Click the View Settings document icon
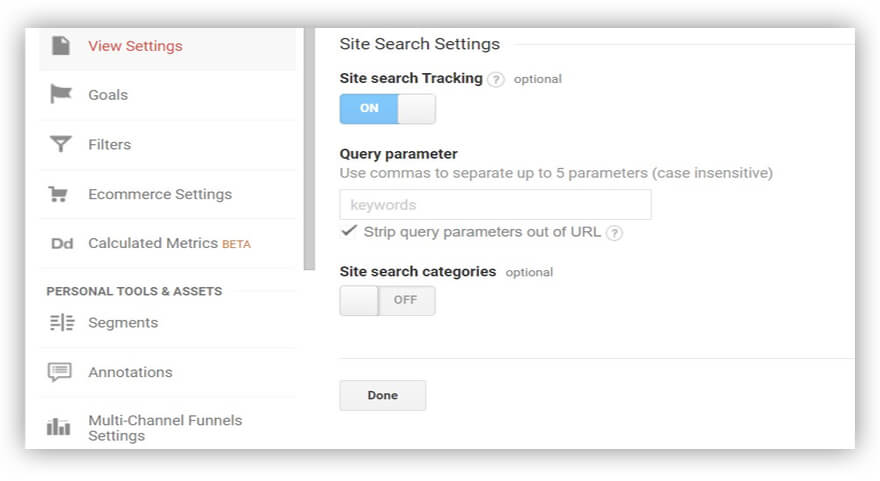This screenshot has width=880, height=481. point(61,46)
